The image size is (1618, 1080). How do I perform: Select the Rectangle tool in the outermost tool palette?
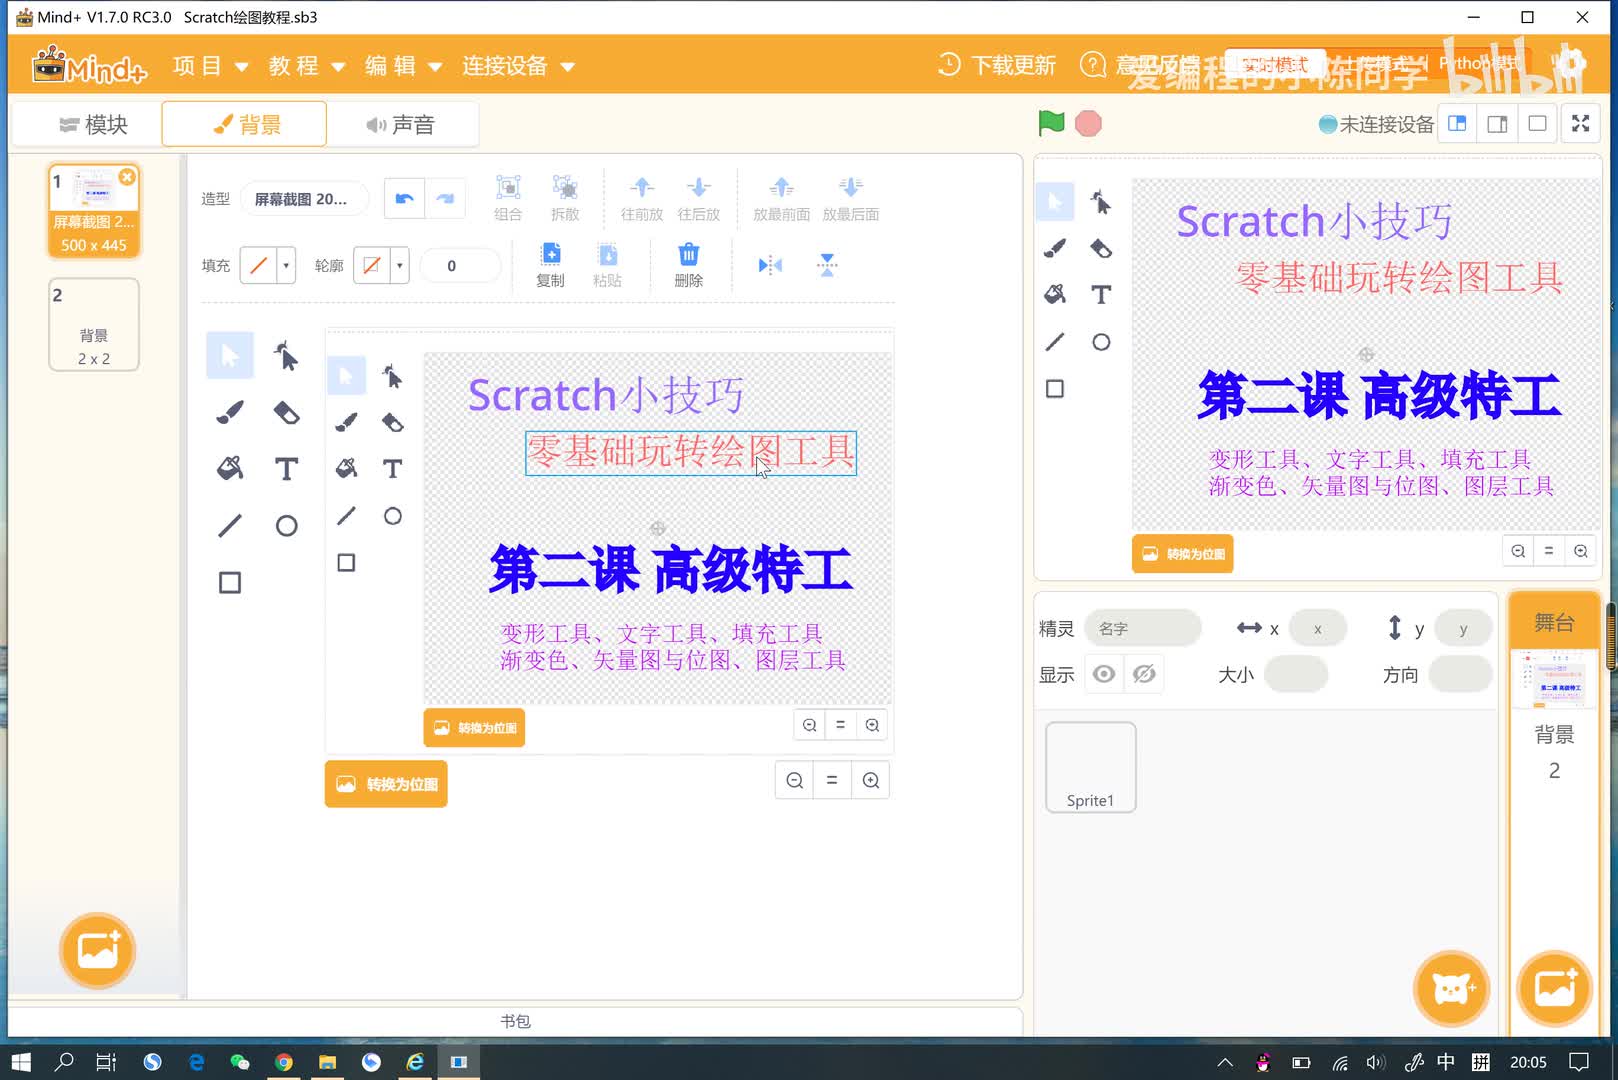click(230, 582)
